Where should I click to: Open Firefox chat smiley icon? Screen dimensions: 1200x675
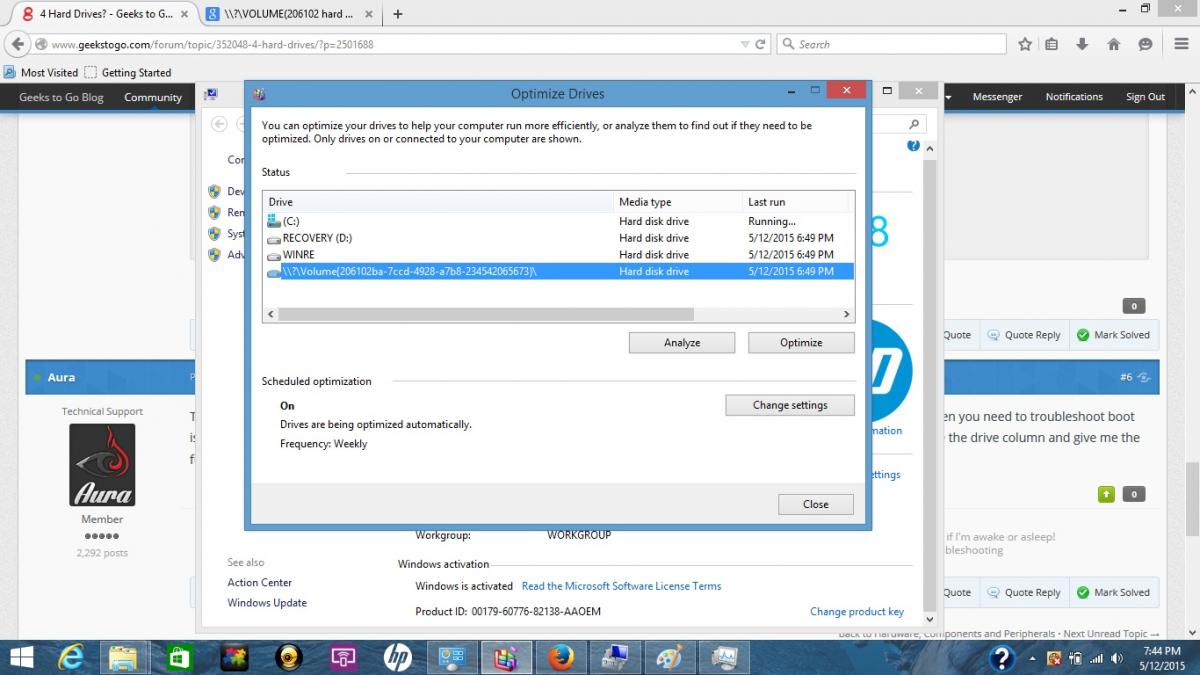(x=1145, y=44)
